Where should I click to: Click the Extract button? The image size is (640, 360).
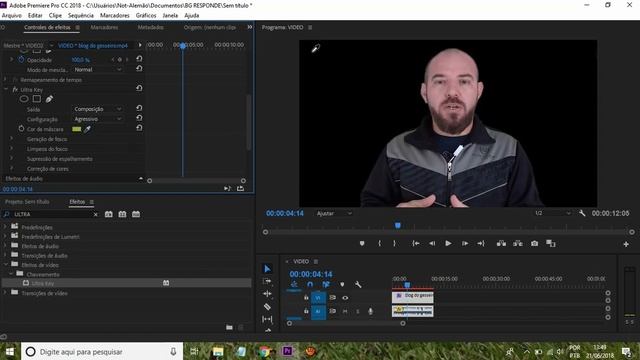tap(518, 243)
